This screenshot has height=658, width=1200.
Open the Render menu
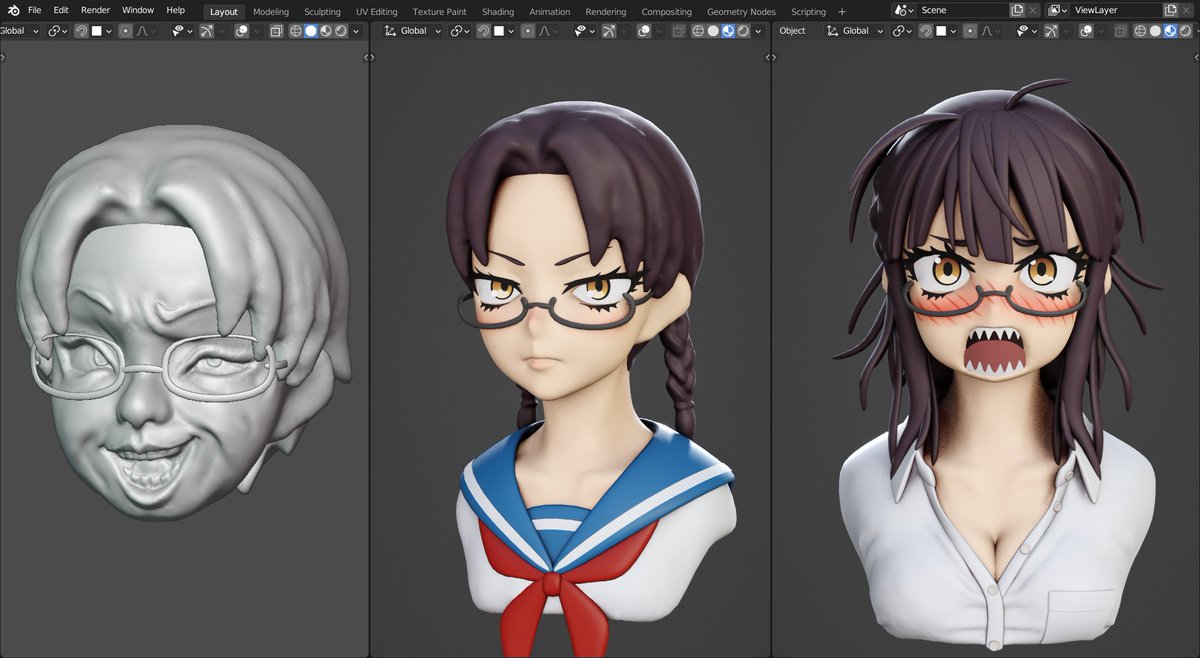tap(95, 10)
